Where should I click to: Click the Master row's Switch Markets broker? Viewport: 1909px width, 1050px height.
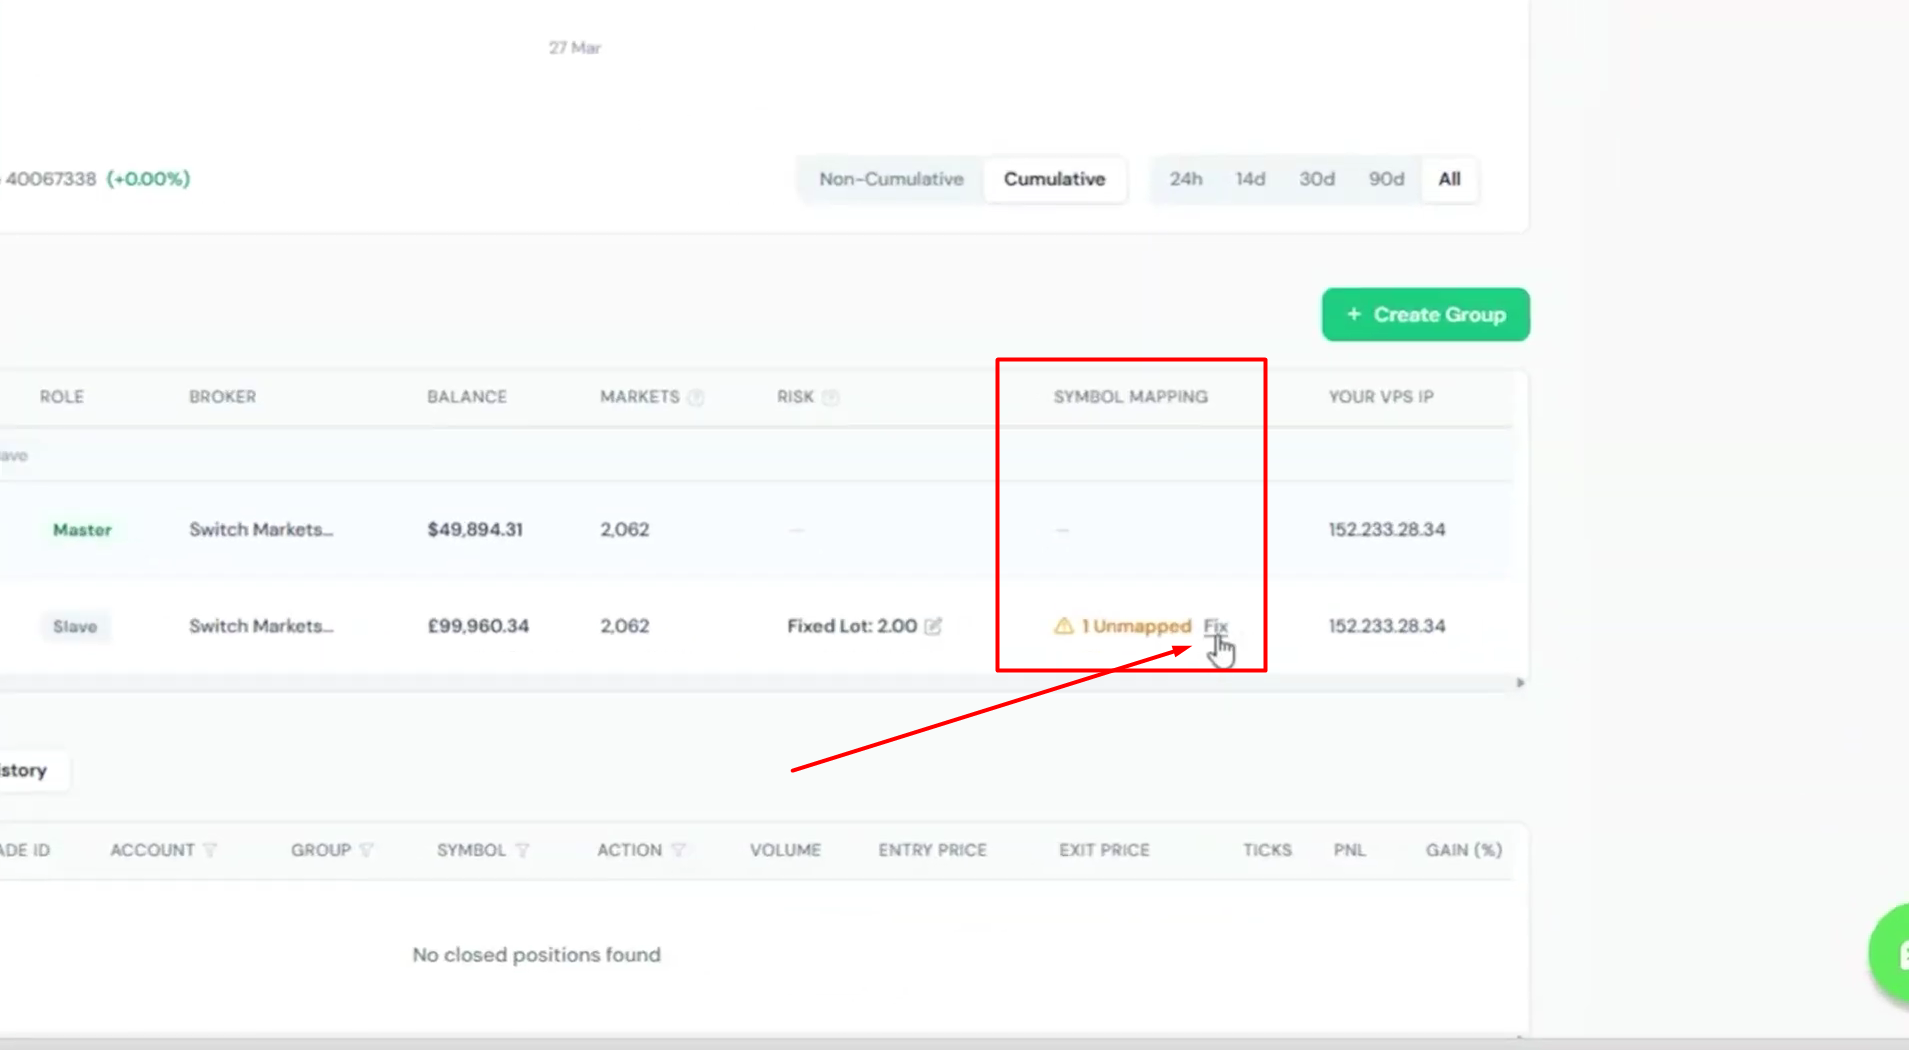tap(261, 530)
